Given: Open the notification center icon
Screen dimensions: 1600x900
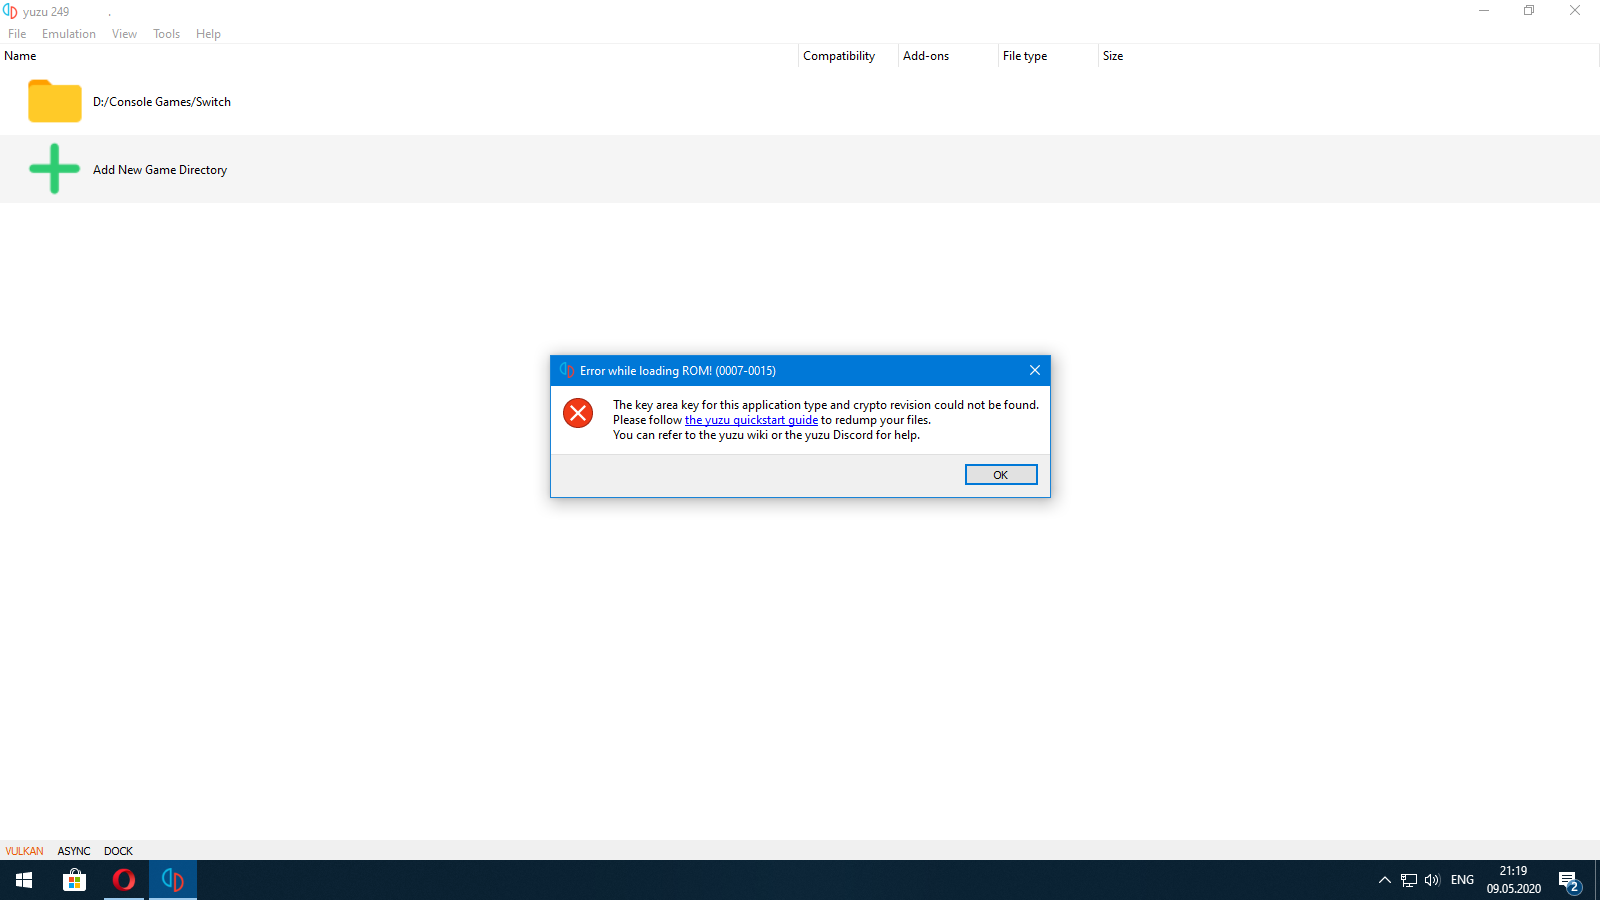Looking at the screenshot, I should point(1569,880).
